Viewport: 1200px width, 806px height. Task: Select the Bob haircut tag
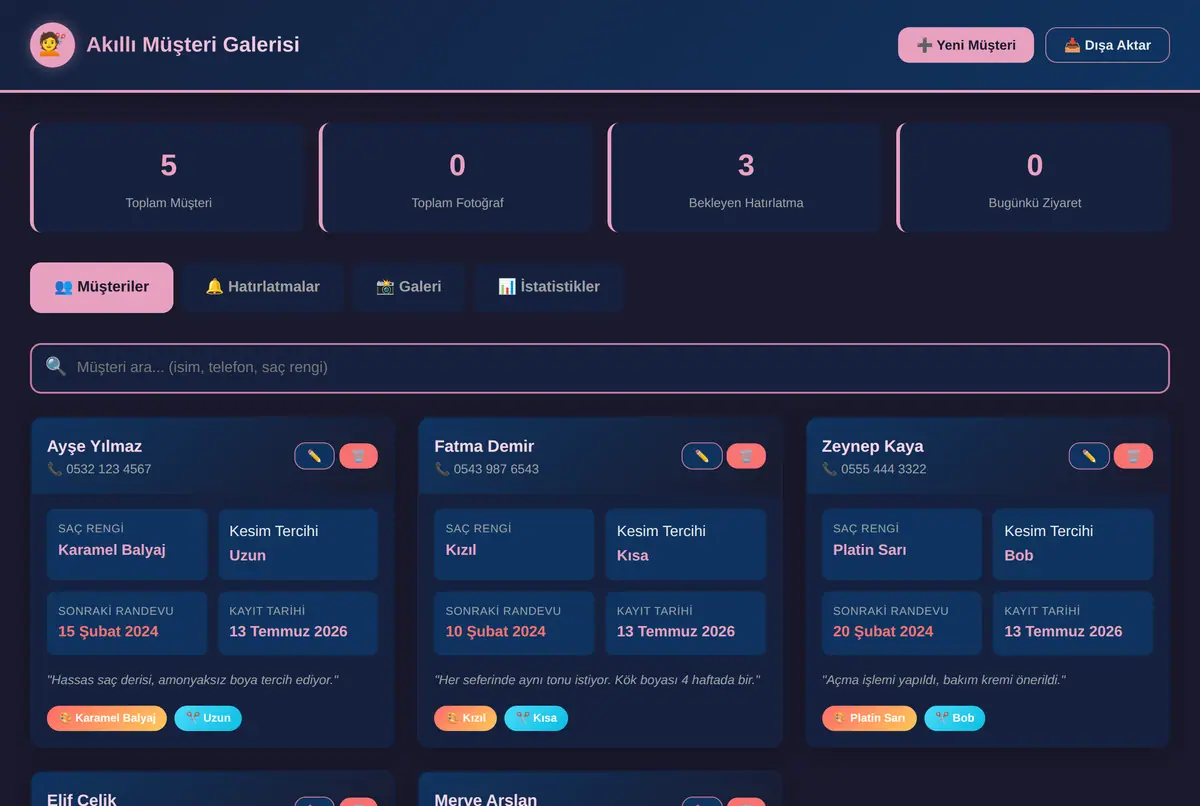tap(954, 718)
